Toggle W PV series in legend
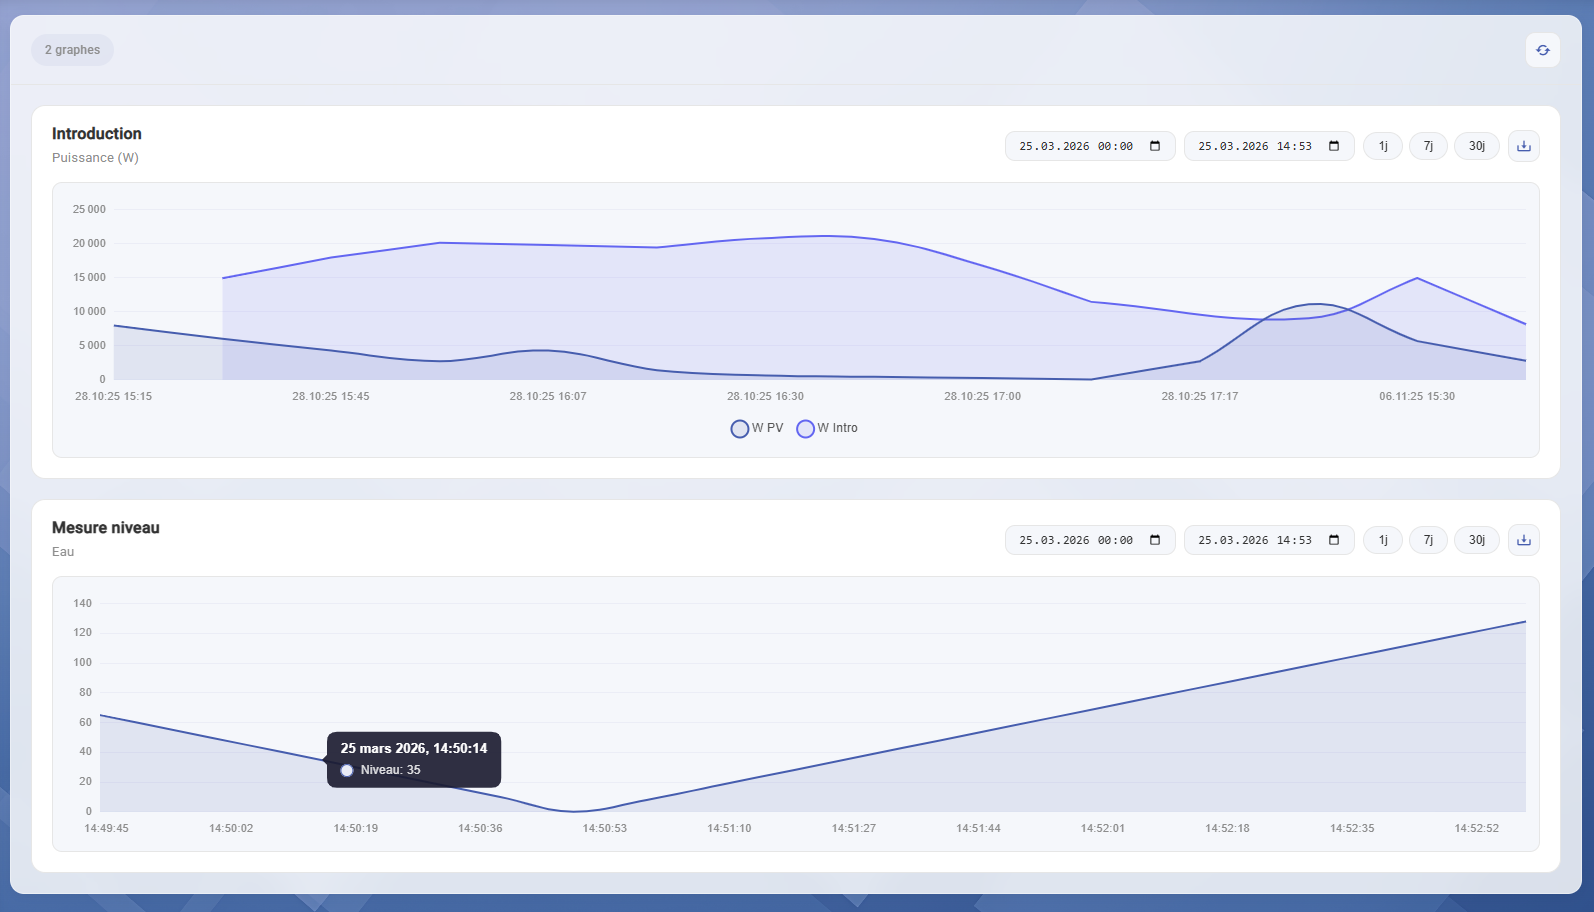Screen dimensions: 1594x912 click(x=757, y=428)
